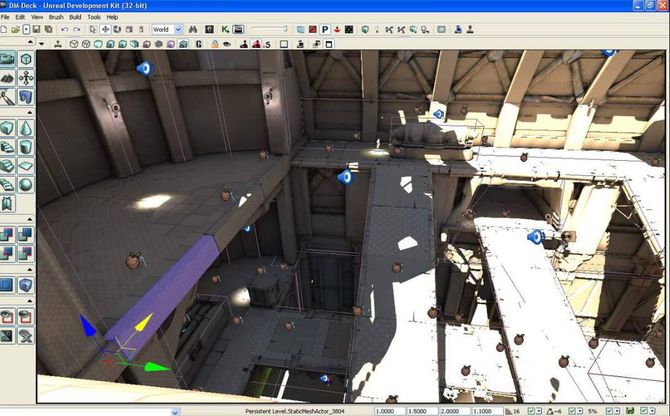
Task: Collapse the CSG section arrow
Action: point(29,219)
